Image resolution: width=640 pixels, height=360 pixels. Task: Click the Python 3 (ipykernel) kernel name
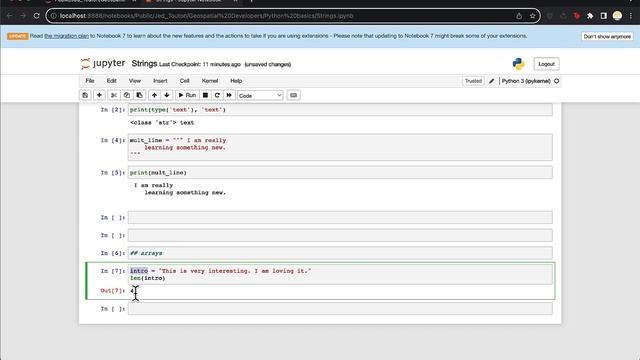pos(526,81)
